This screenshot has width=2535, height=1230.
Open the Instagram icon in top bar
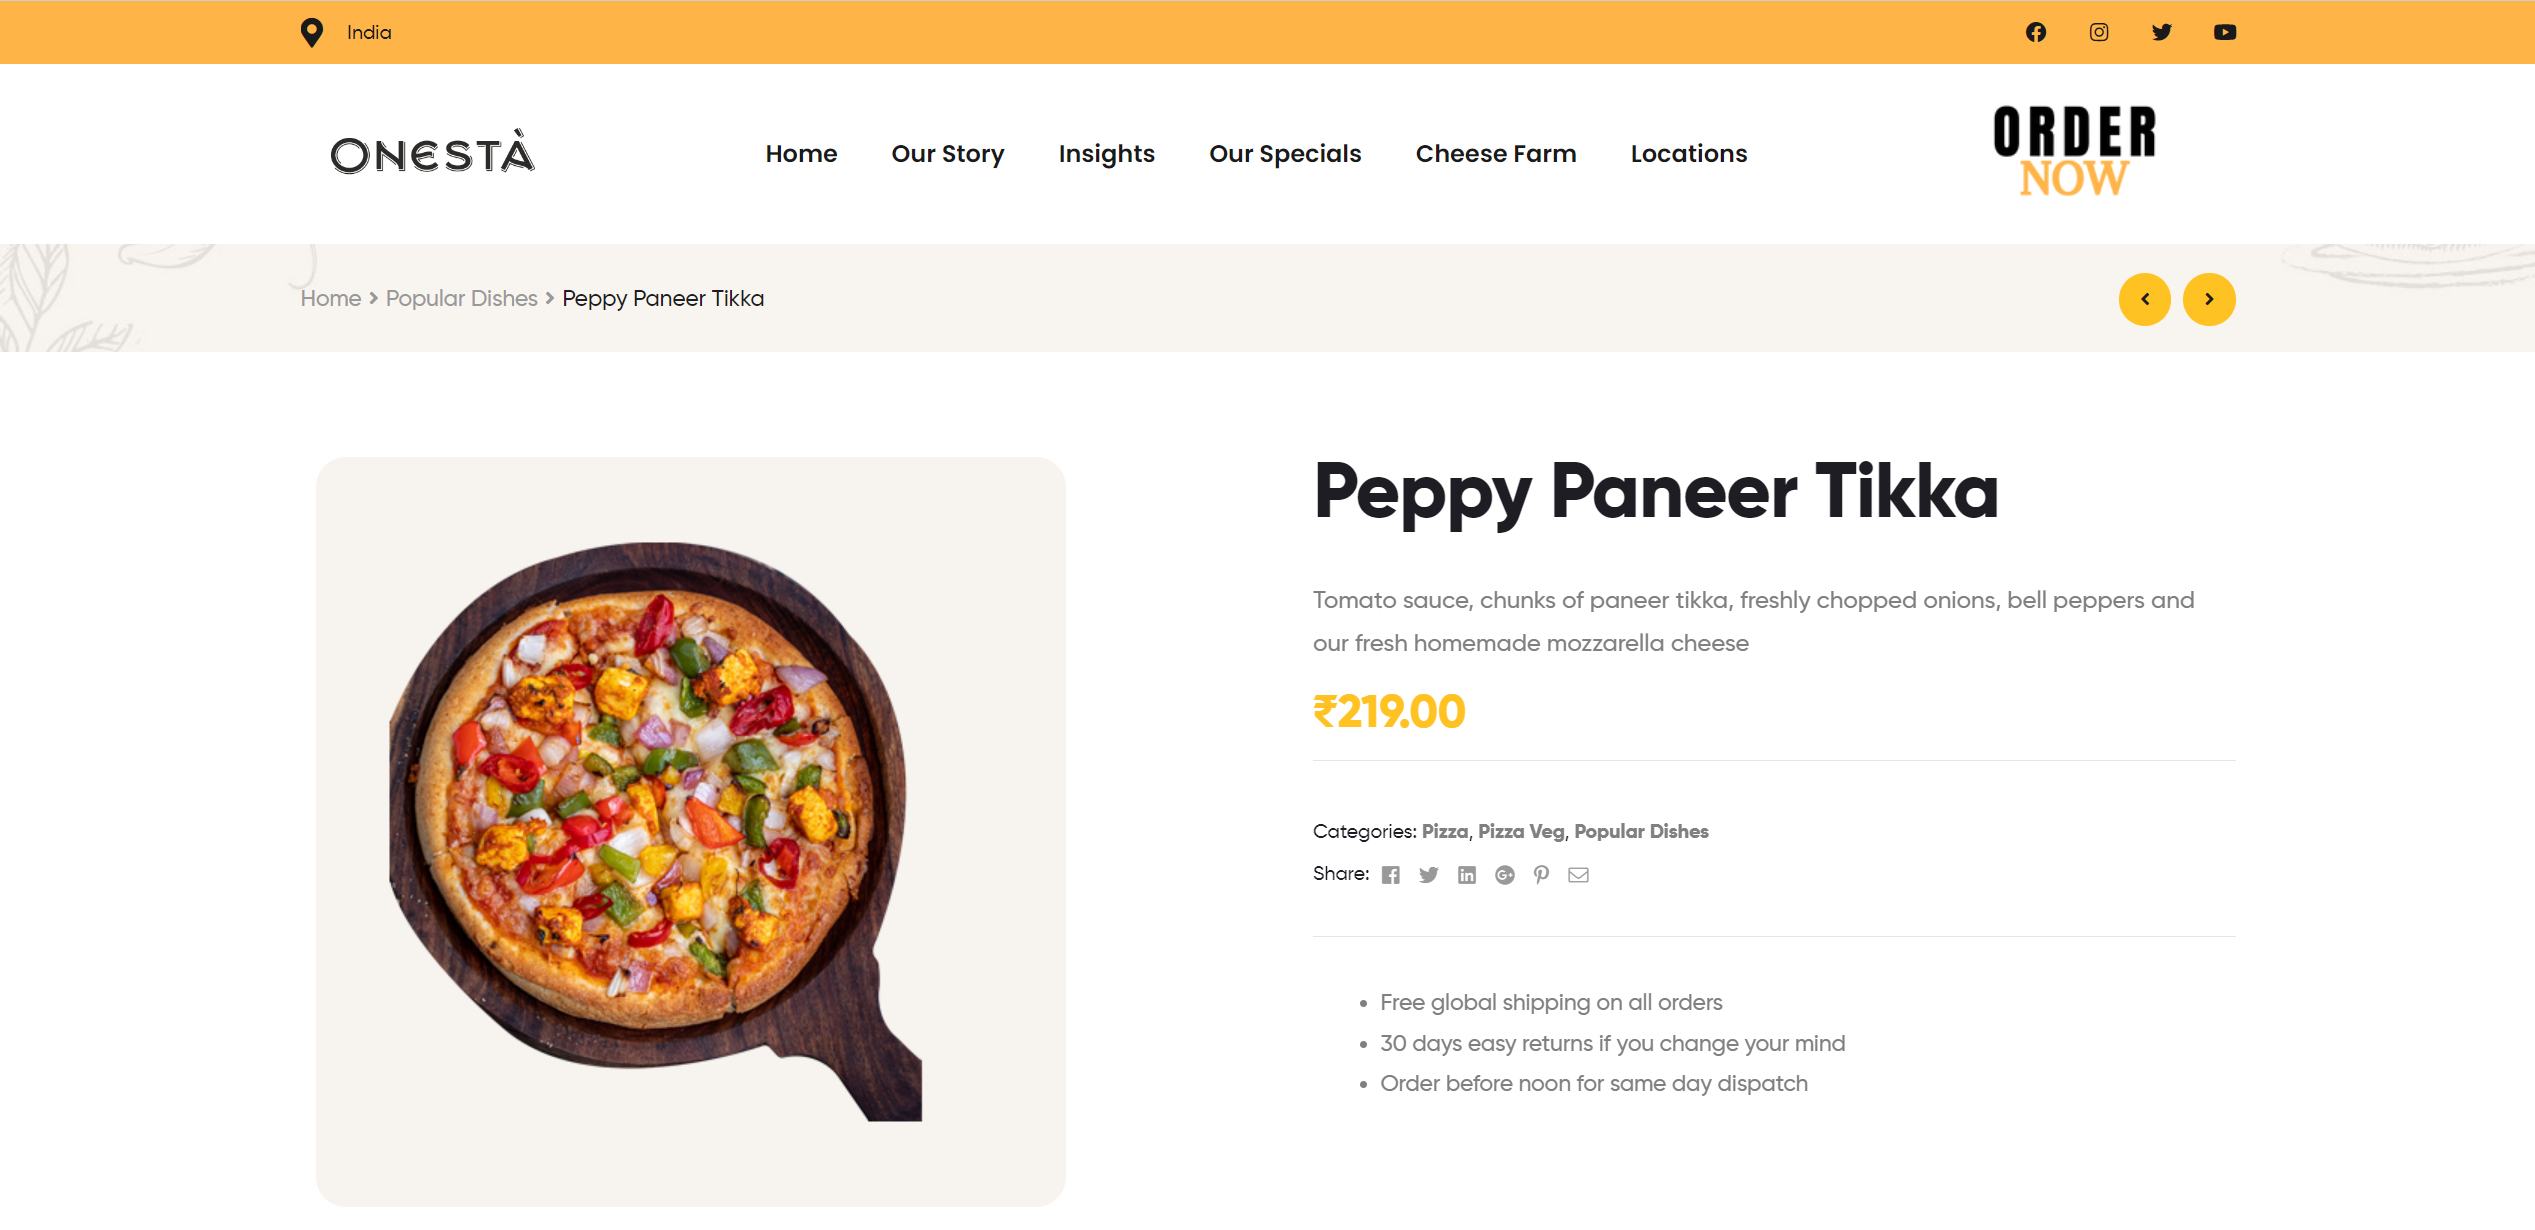tap(2099, 32)
